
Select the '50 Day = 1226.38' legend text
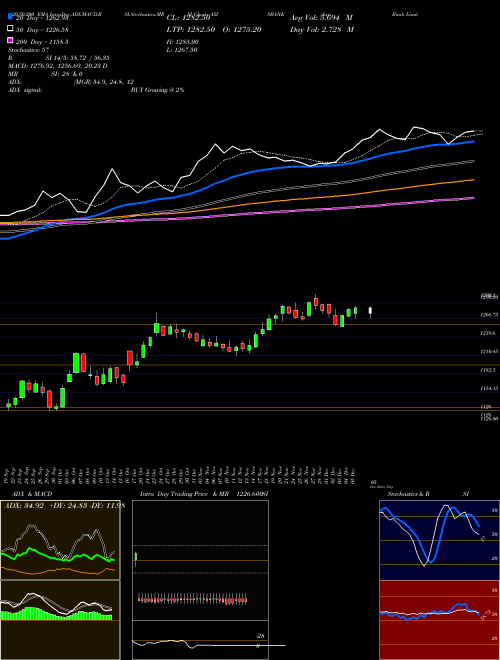pyautogui.click(x=43, y=30)
